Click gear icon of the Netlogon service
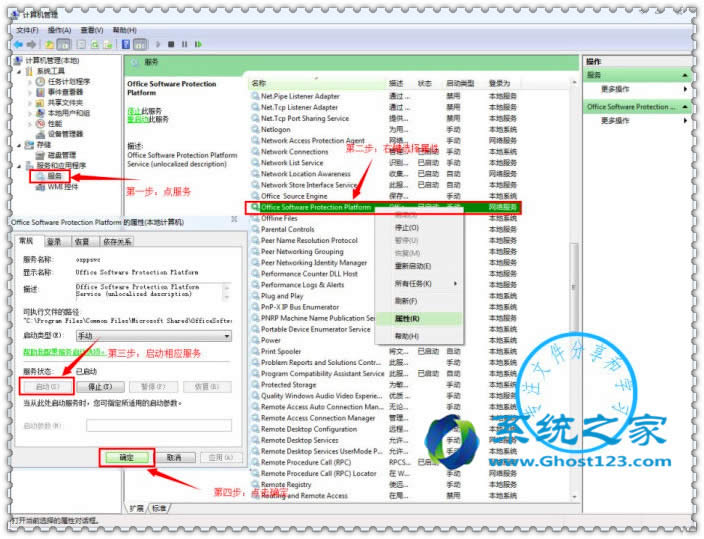This screenshot has height=539, width=704. point(255,129)
